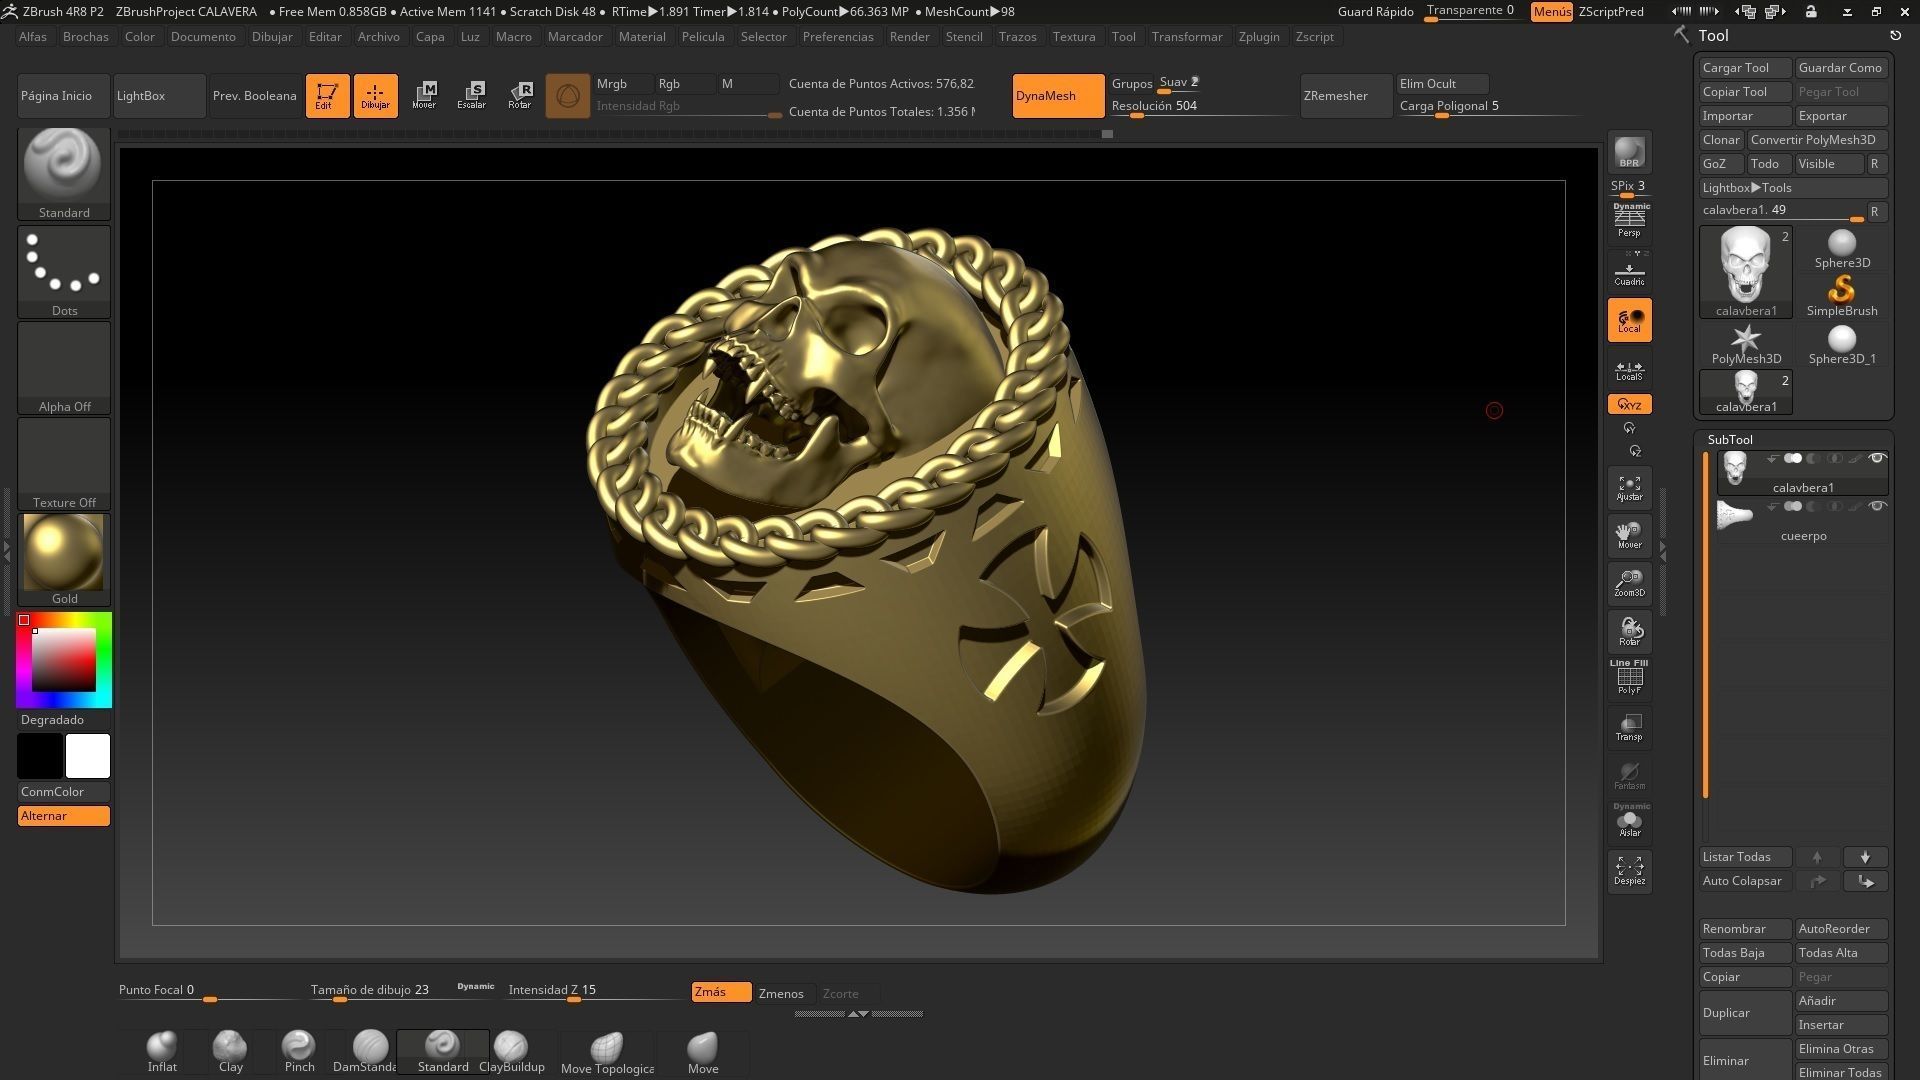Click the ConmColor button
This screenshot has width=1920, height=1080.
[x=64, y=792]
